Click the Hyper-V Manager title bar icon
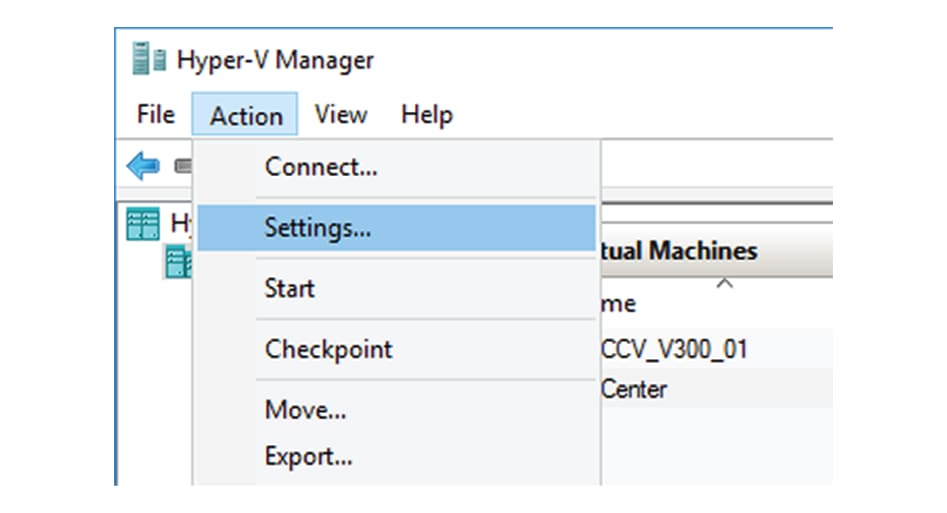 click(x=149, y=59)
